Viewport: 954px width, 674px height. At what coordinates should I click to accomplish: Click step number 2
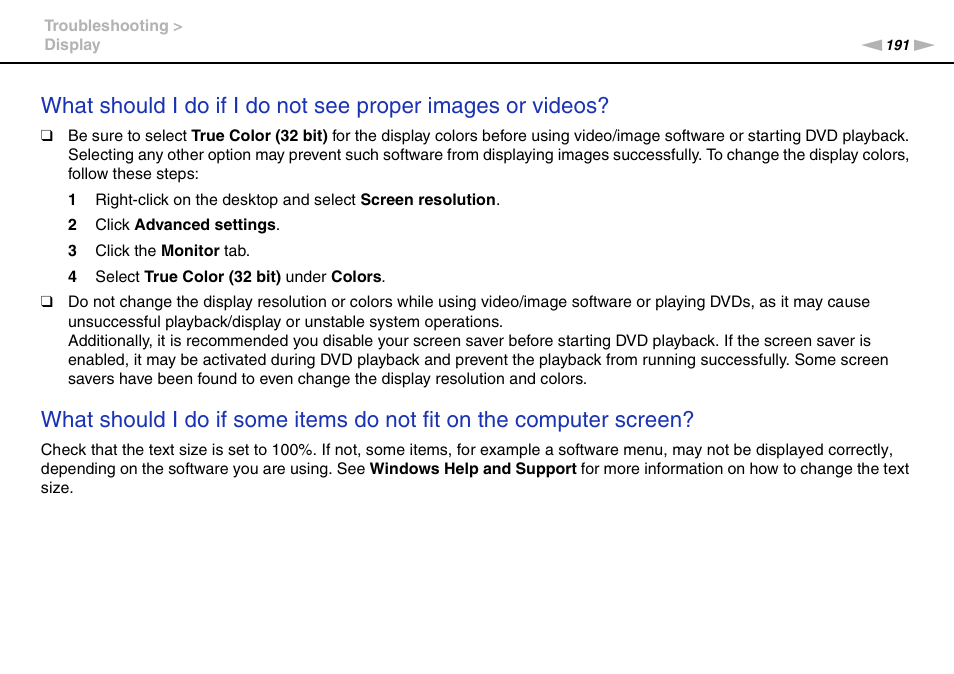pyautogui.click(x=72, y=225)
